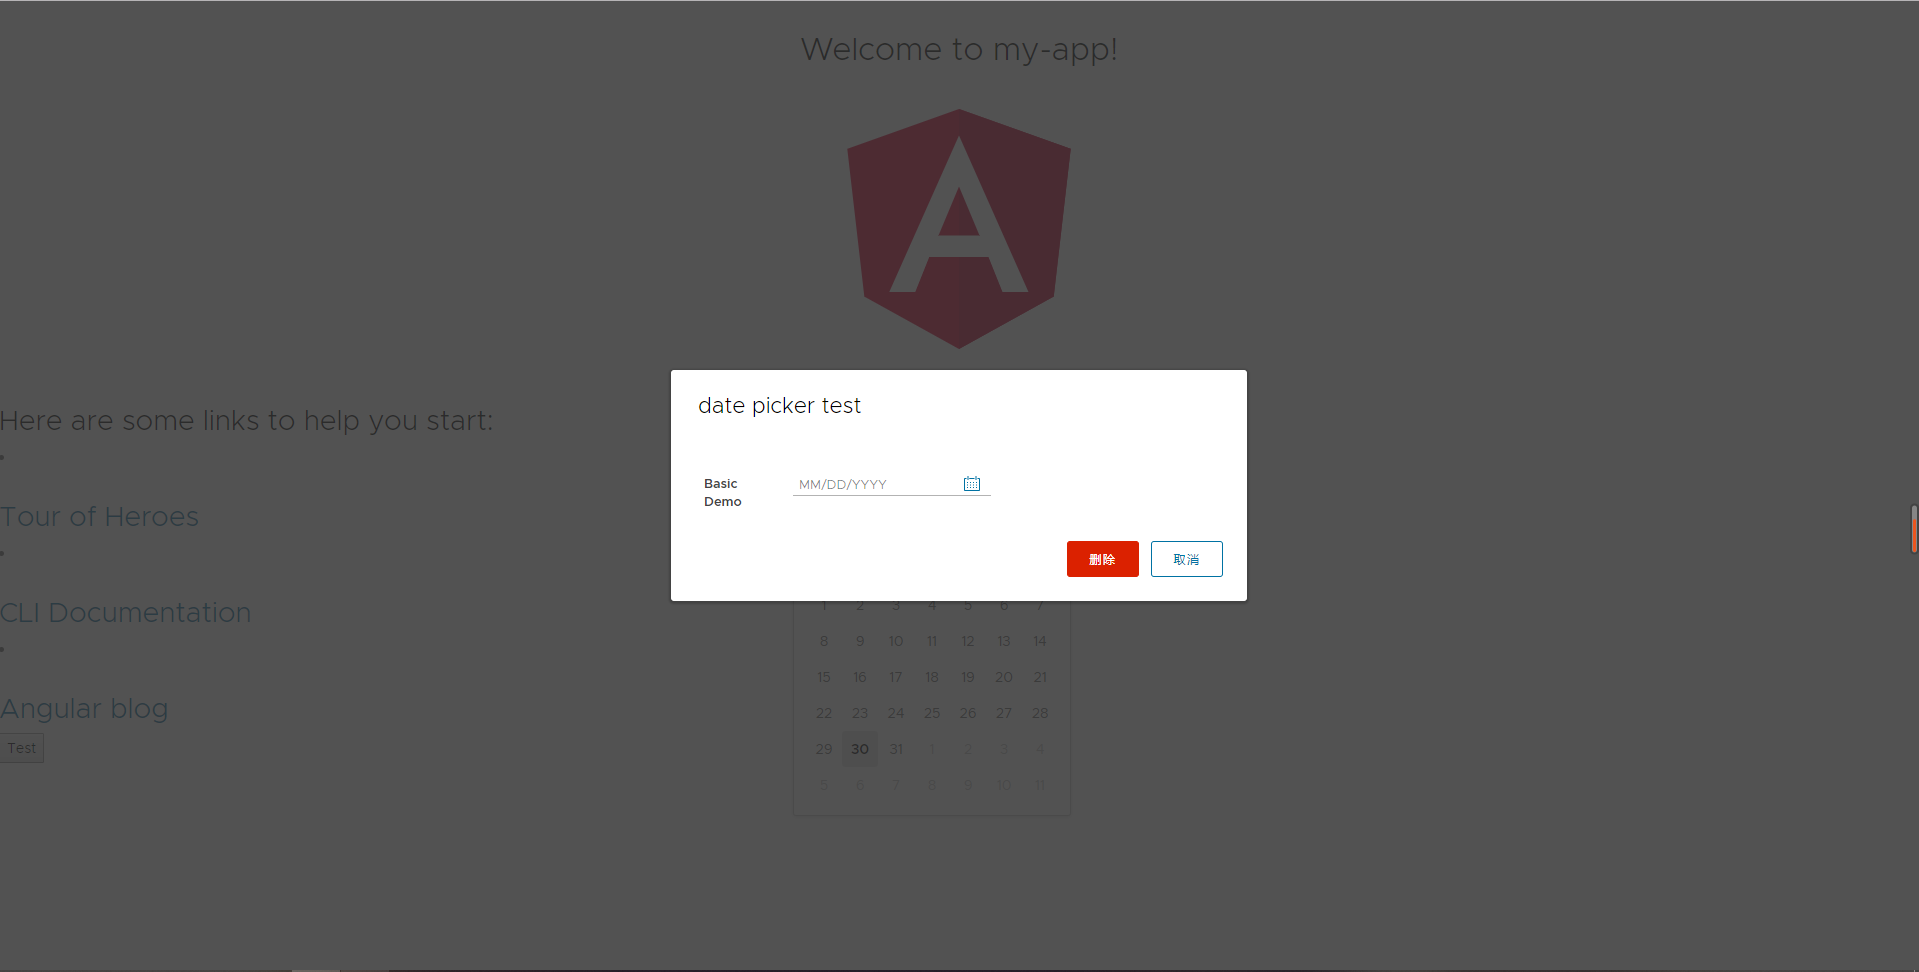Pick day 12 in the calendar

coord(968,641)
